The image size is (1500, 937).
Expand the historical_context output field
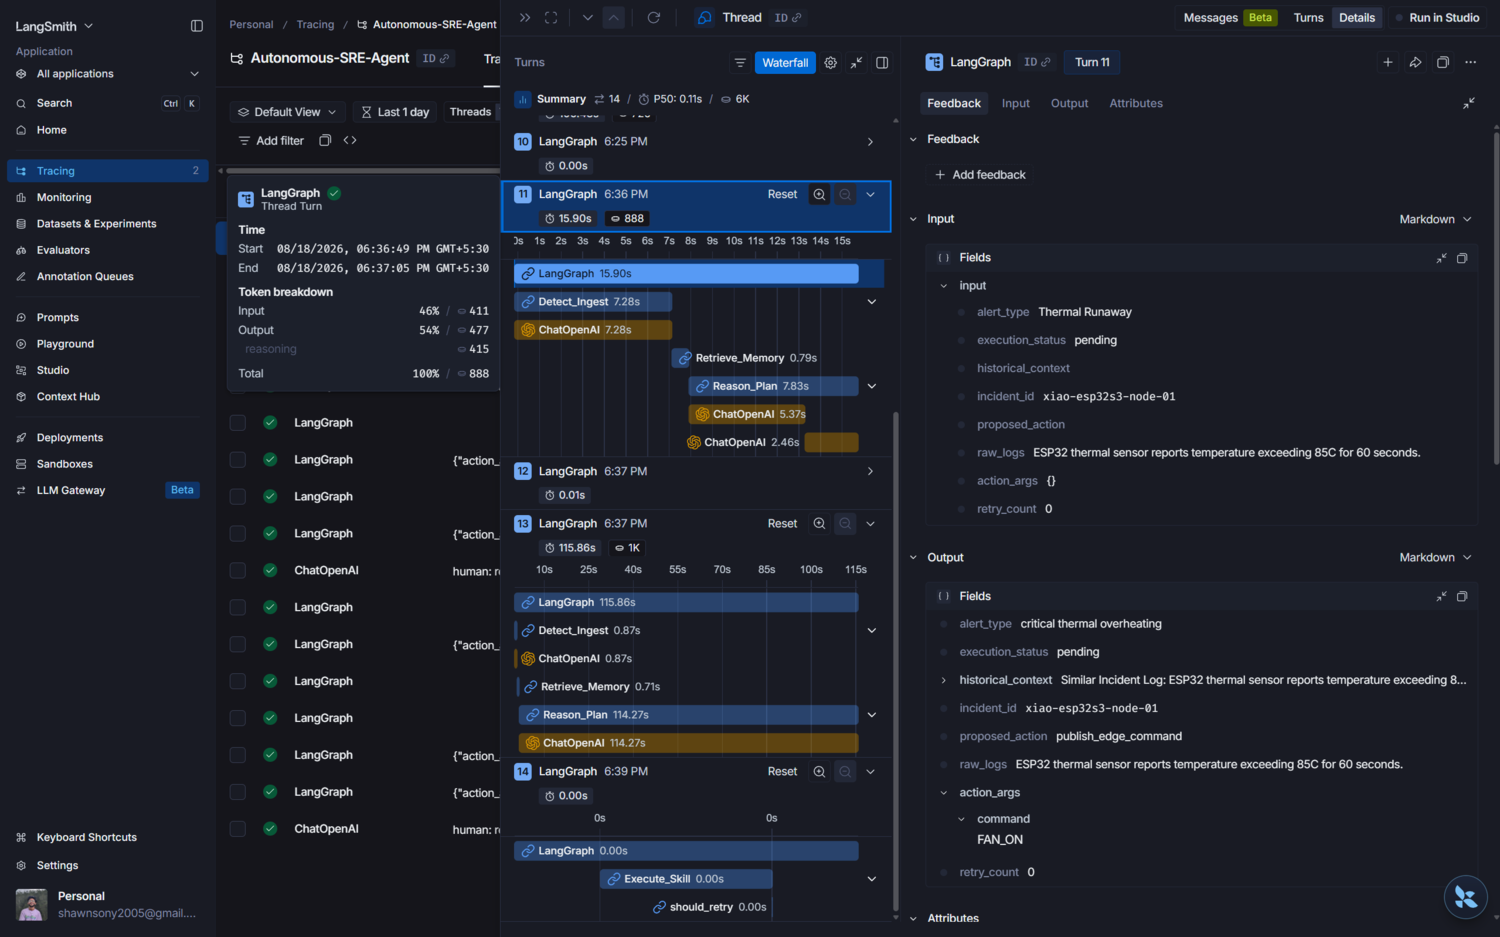[943, 681]
